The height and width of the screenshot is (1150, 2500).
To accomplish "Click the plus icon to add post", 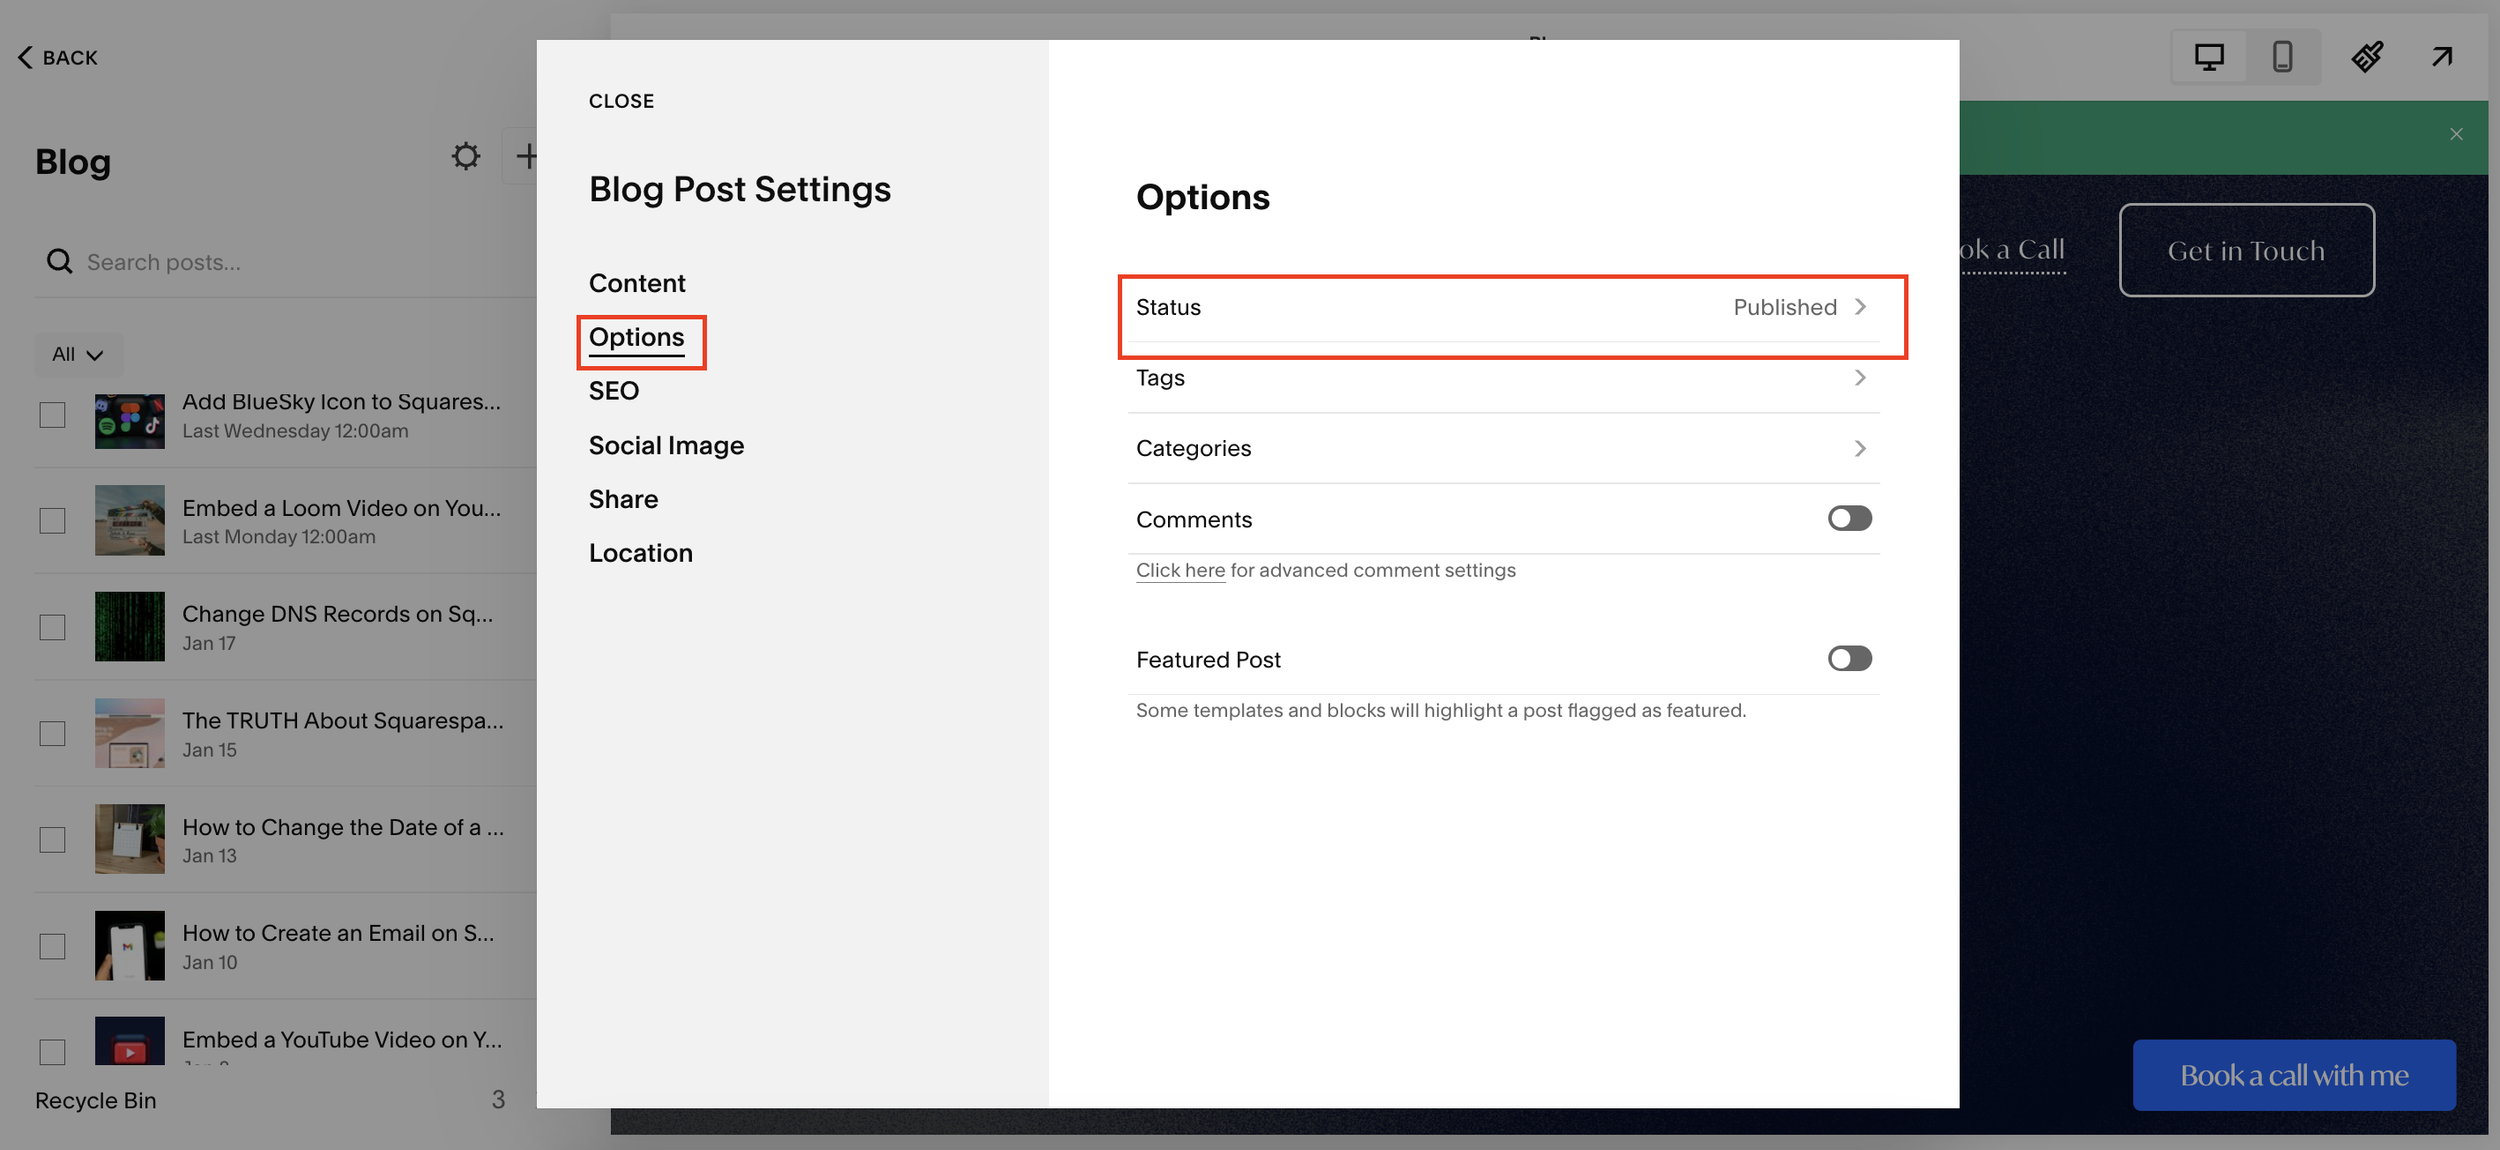I will [x=525, y=156].
